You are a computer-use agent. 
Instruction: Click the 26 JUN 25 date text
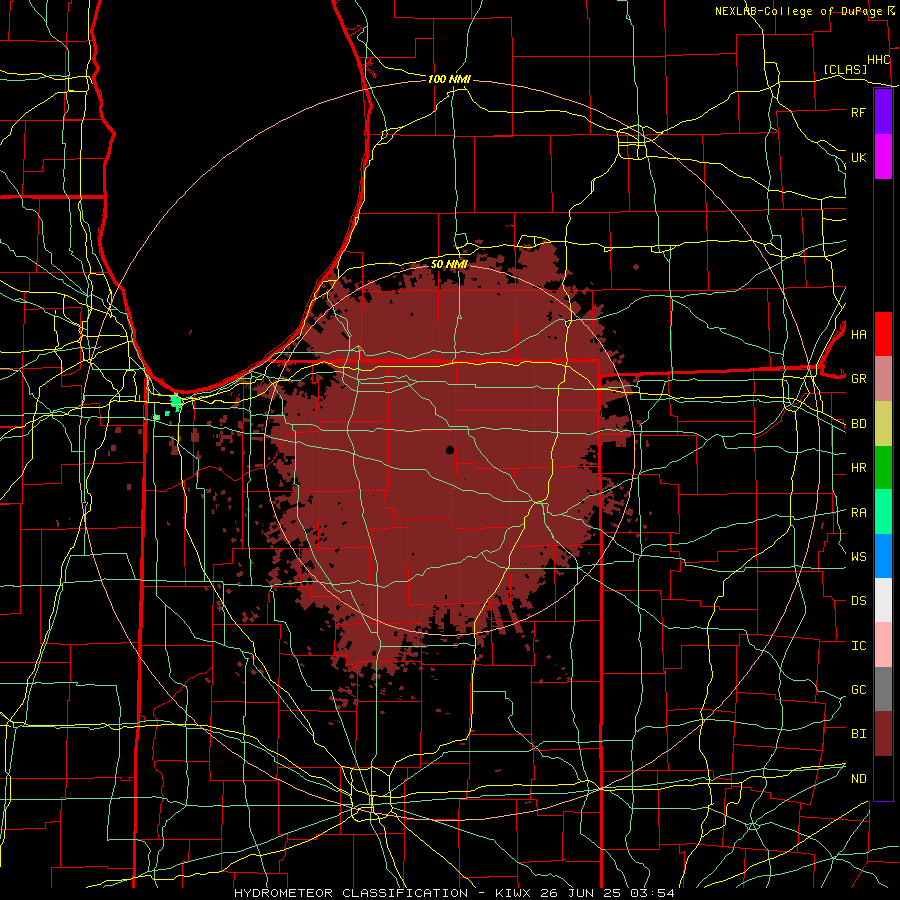582,893
